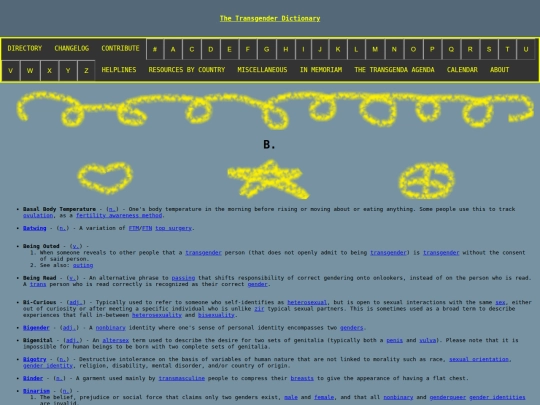Jump to letter H entries
The width and height of the screenshot is (540, 405).
(x=285, y=49)
